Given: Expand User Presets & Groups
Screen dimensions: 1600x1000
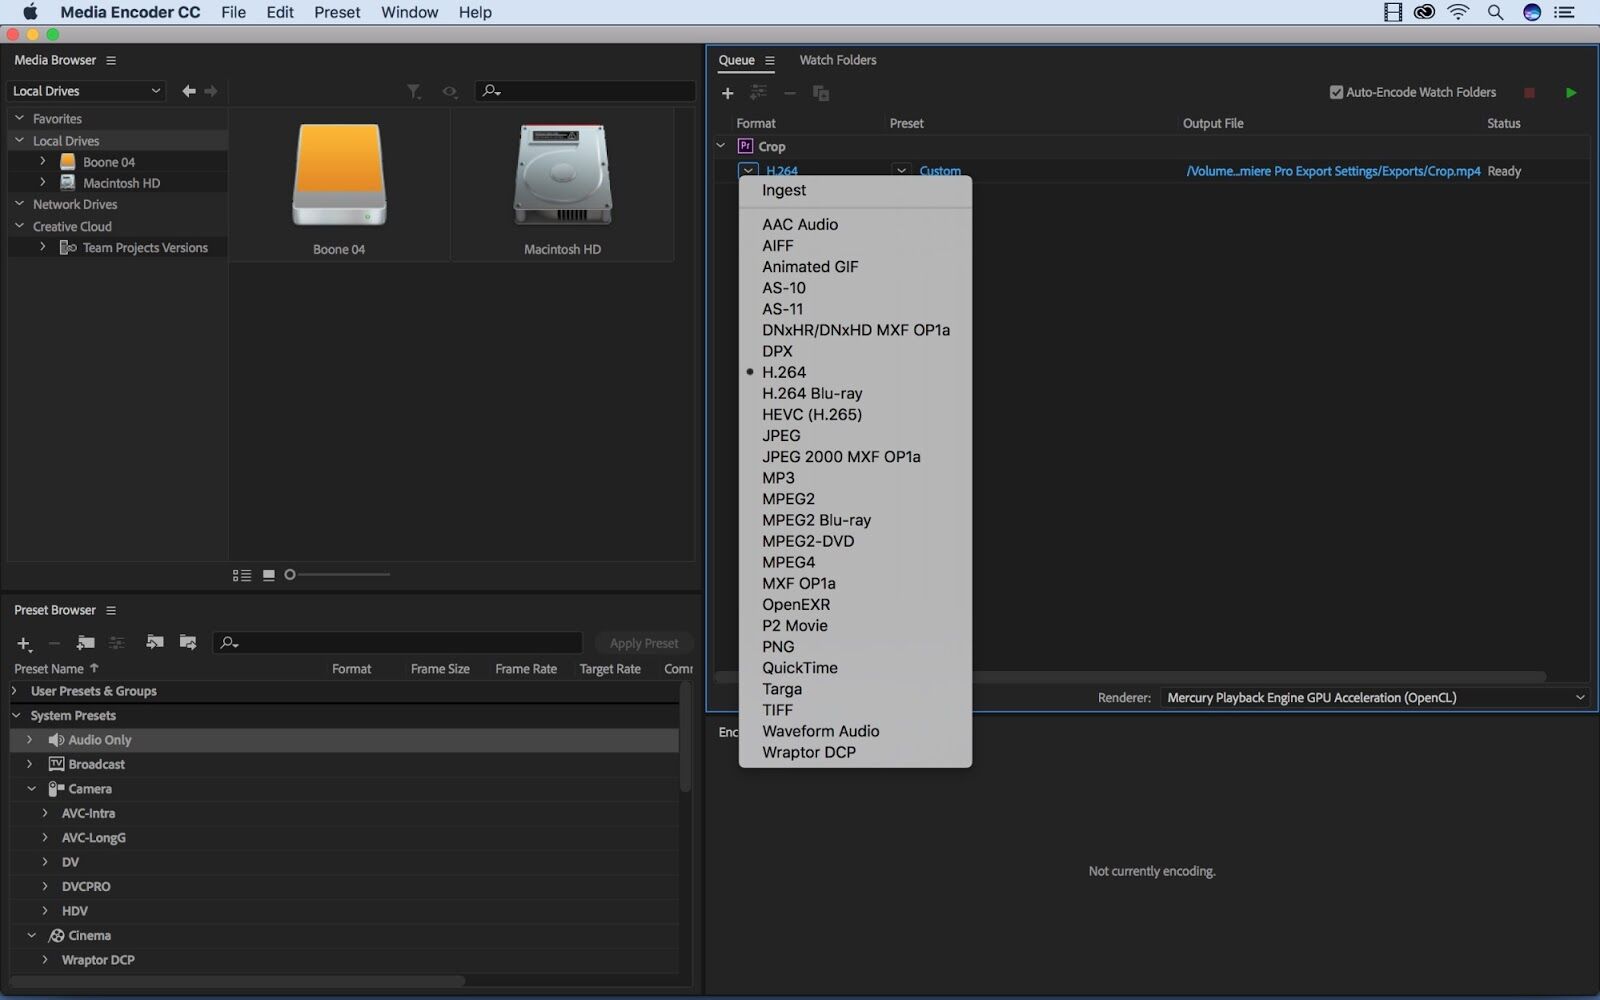Looking at the screenshot, I should pos(15,691).
